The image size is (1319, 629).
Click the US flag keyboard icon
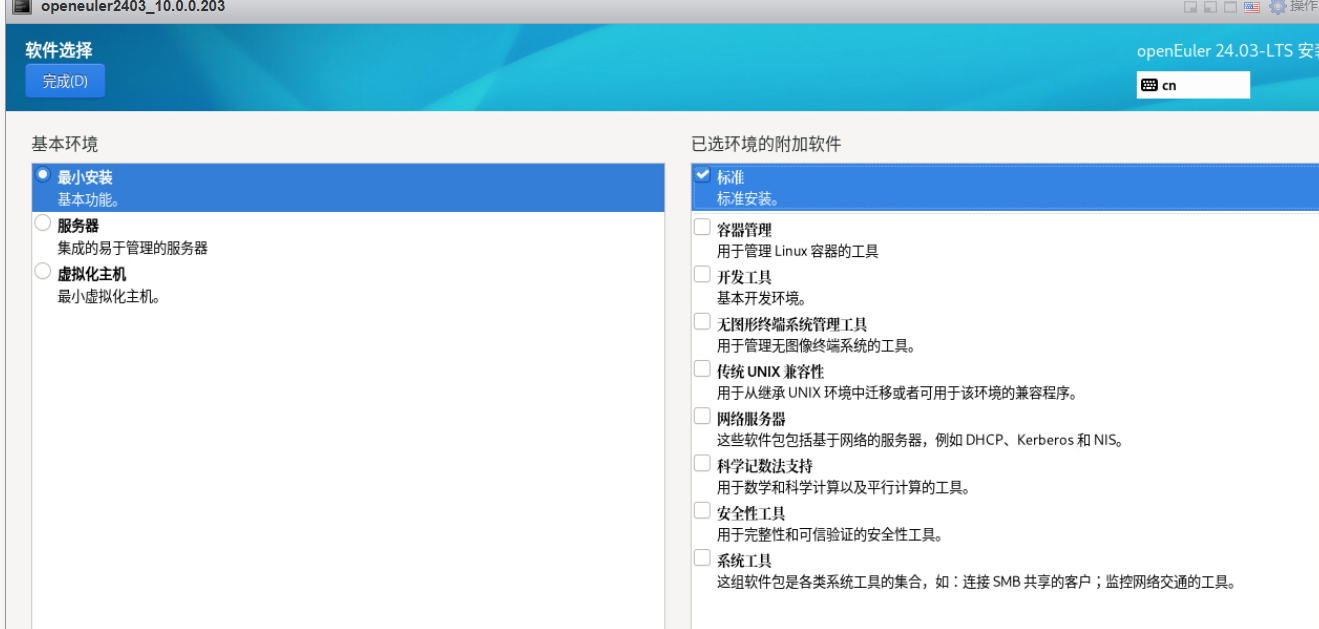click(x=1251, y=7)
